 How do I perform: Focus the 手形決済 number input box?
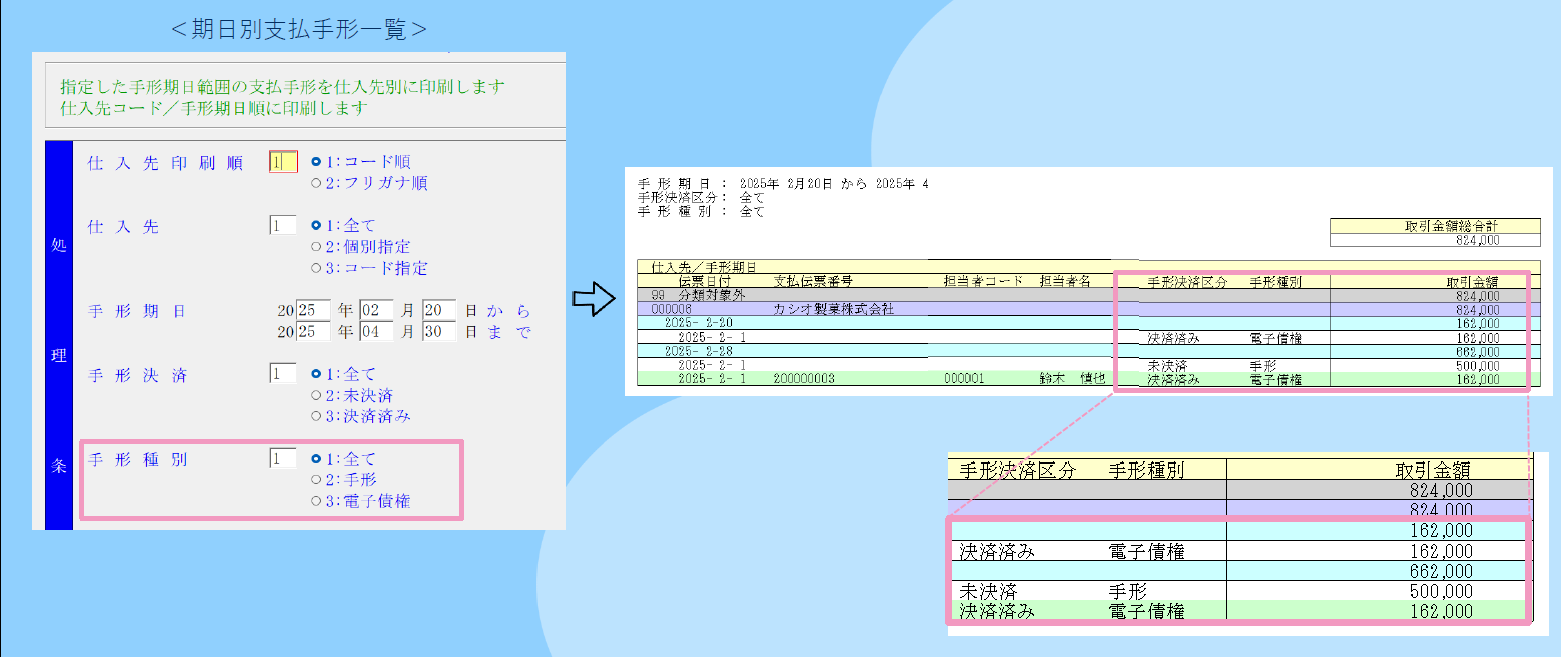point(283,374)
